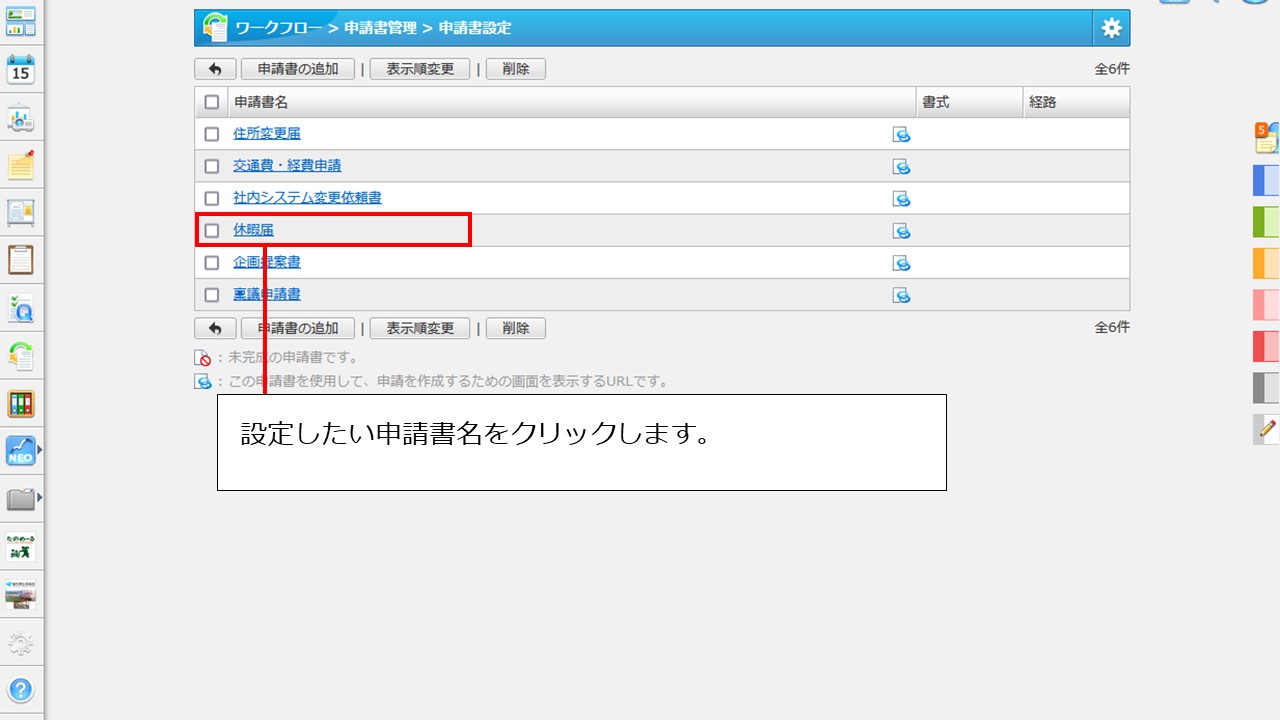This screenshot has height=720, width=1280.
Task: Select the blue color tab on right edge
Action: pyautogui.click(x=1267, y=179)
